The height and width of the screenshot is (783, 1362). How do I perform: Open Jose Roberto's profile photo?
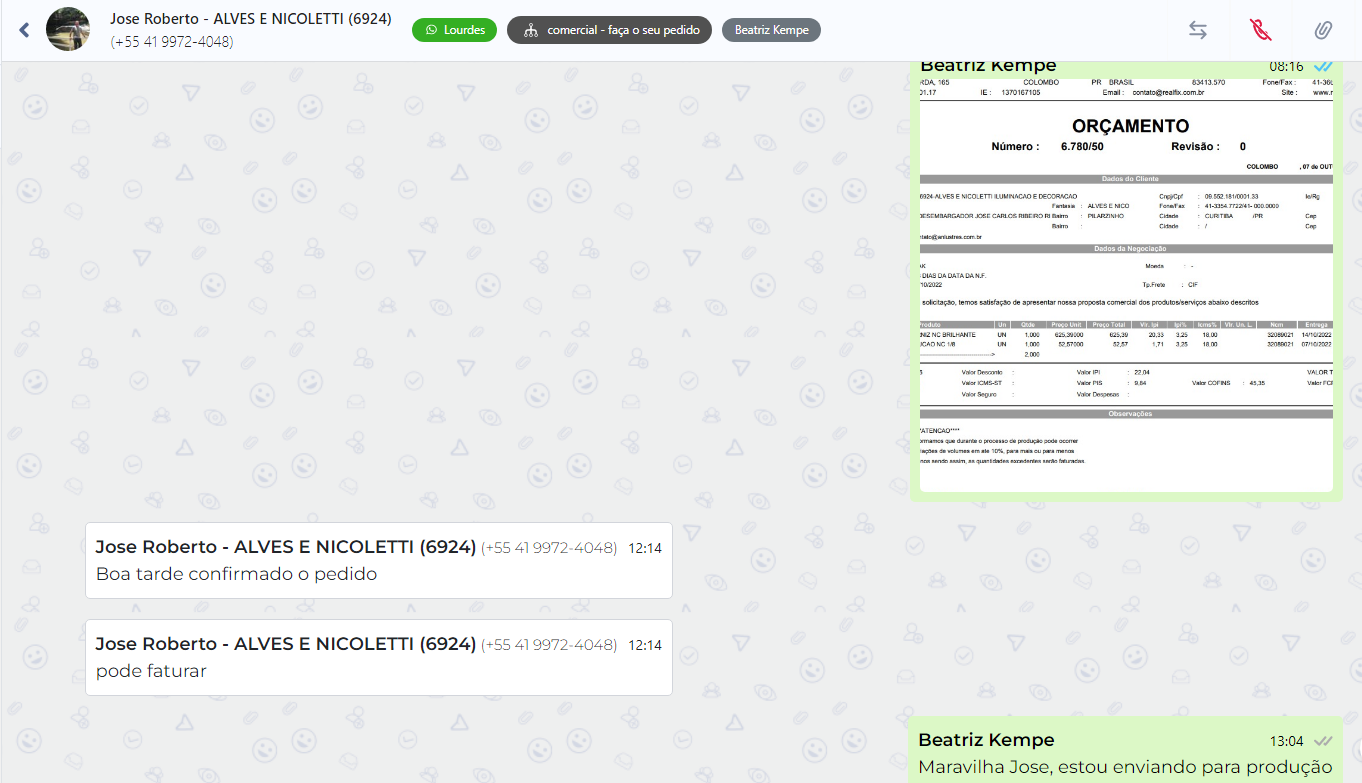pos(67,30)
